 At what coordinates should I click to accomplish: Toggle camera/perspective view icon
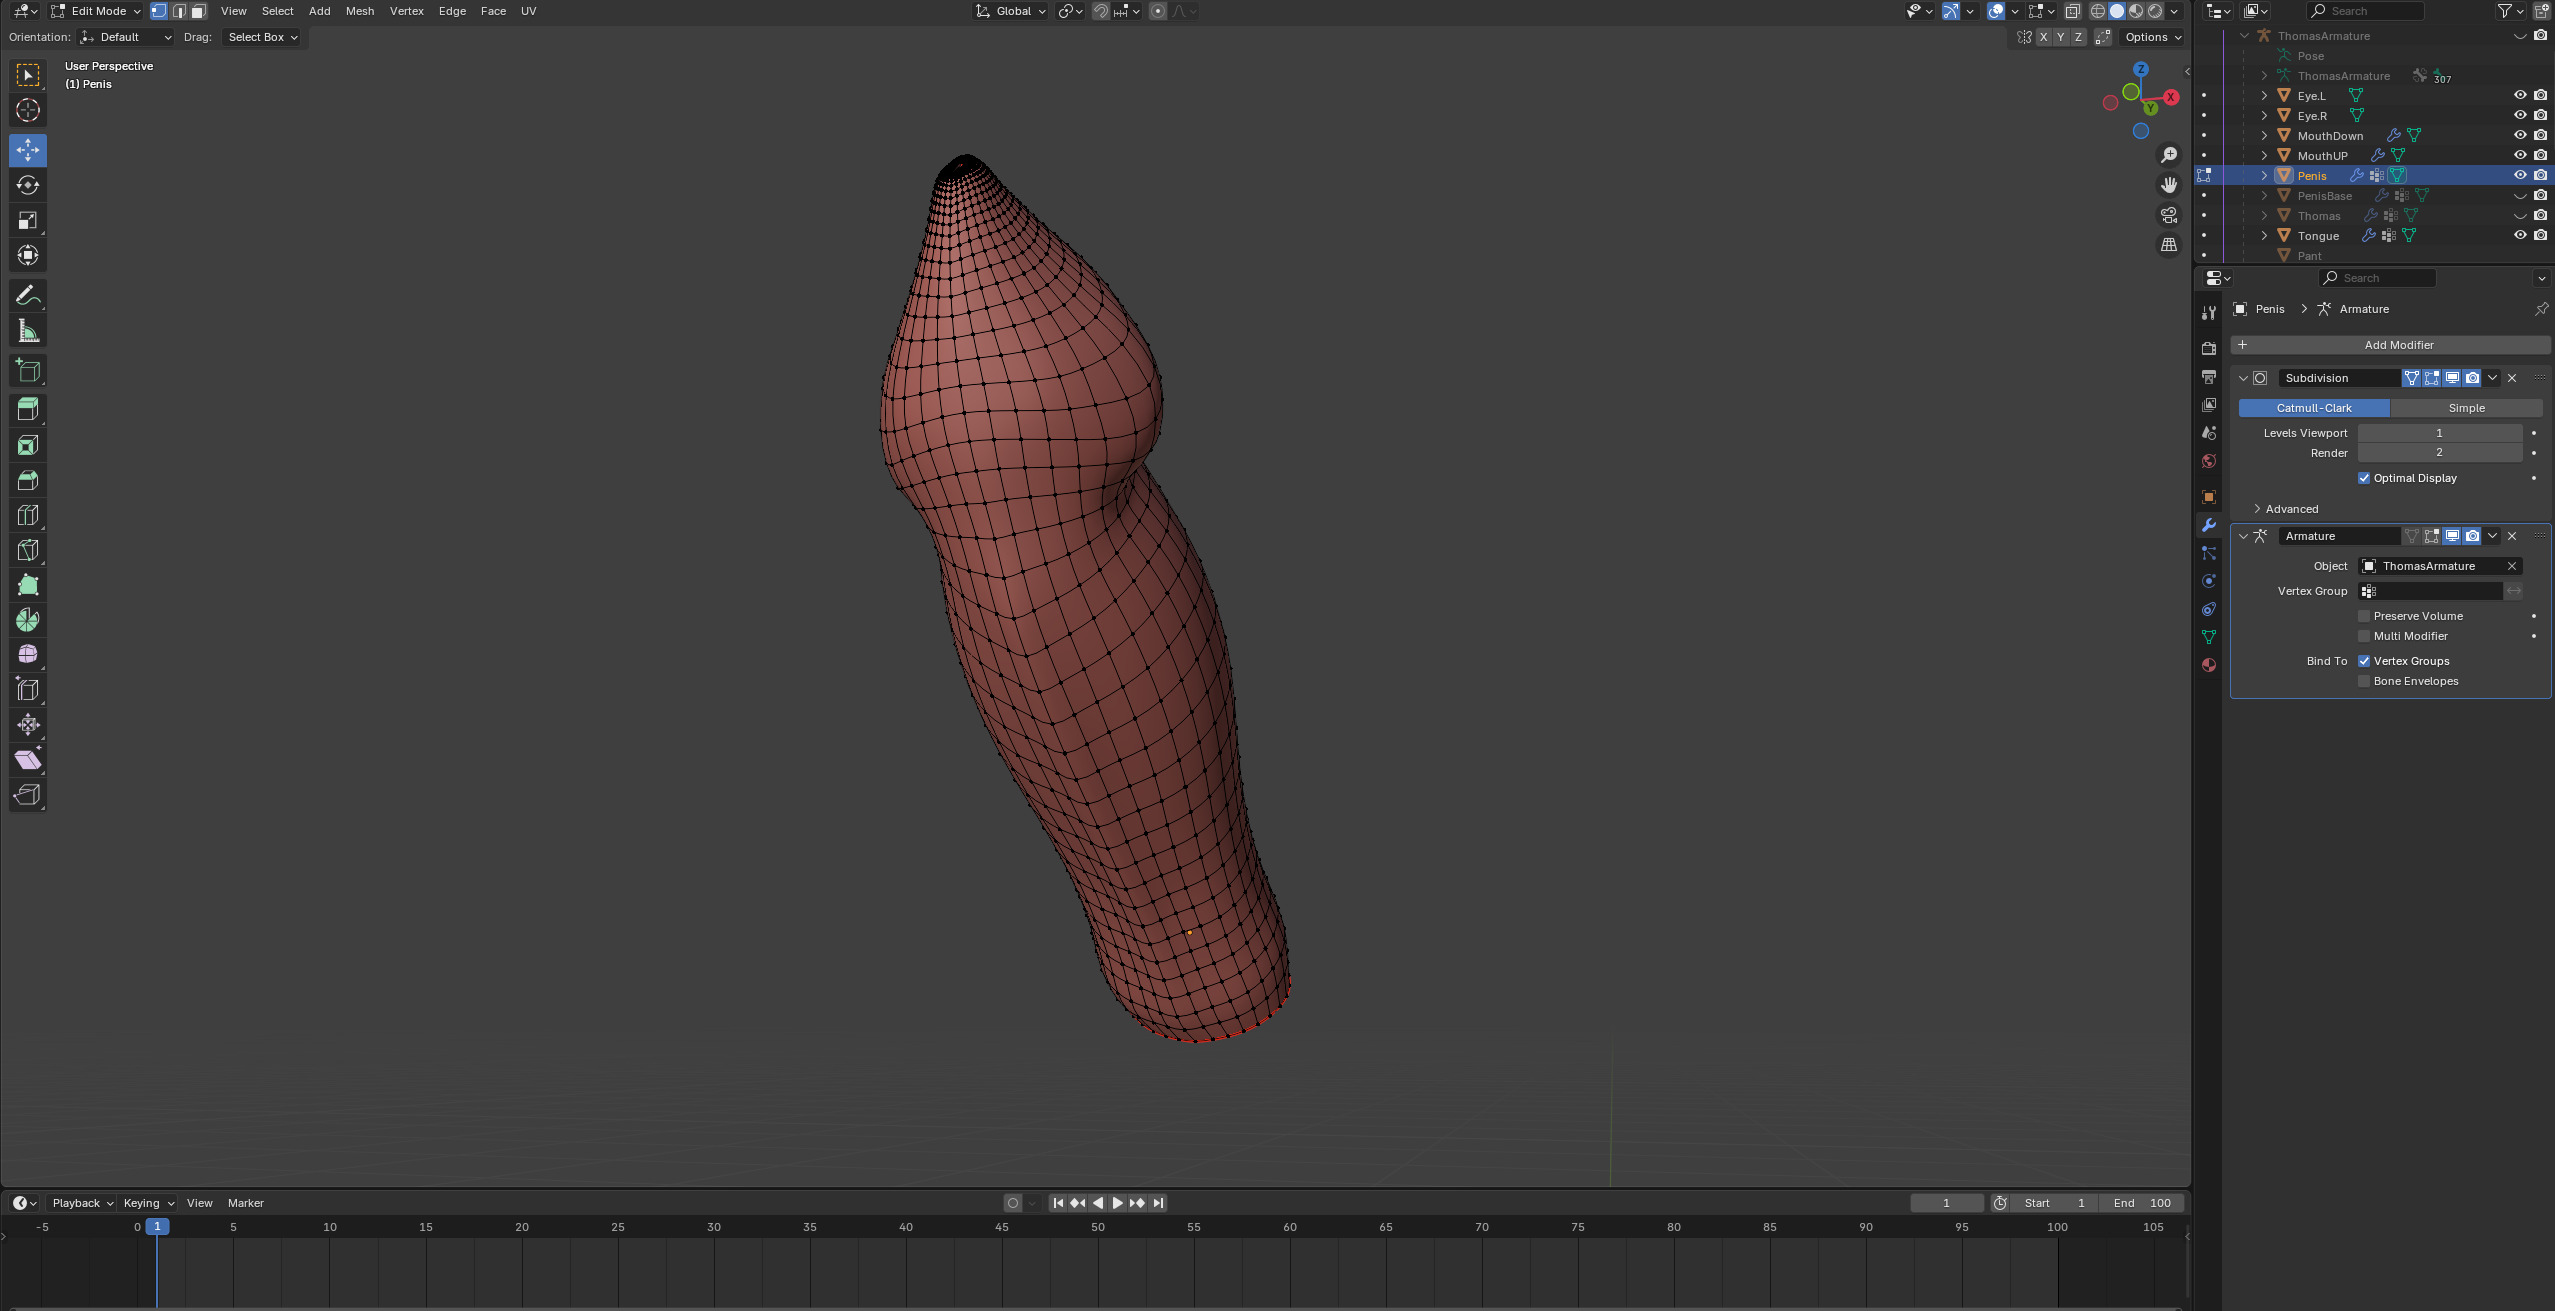coord(2169,215)
